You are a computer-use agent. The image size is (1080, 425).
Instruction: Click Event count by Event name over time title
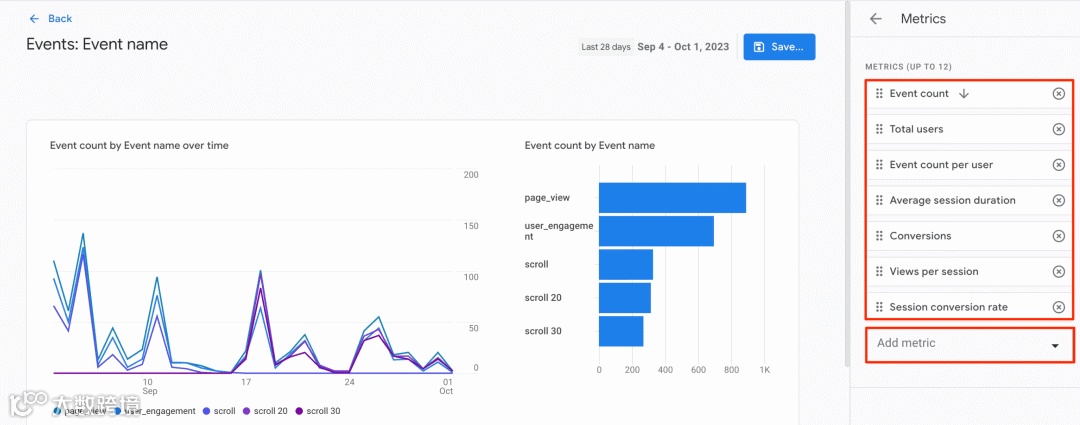pyautogui.click(x=139, y=145)
